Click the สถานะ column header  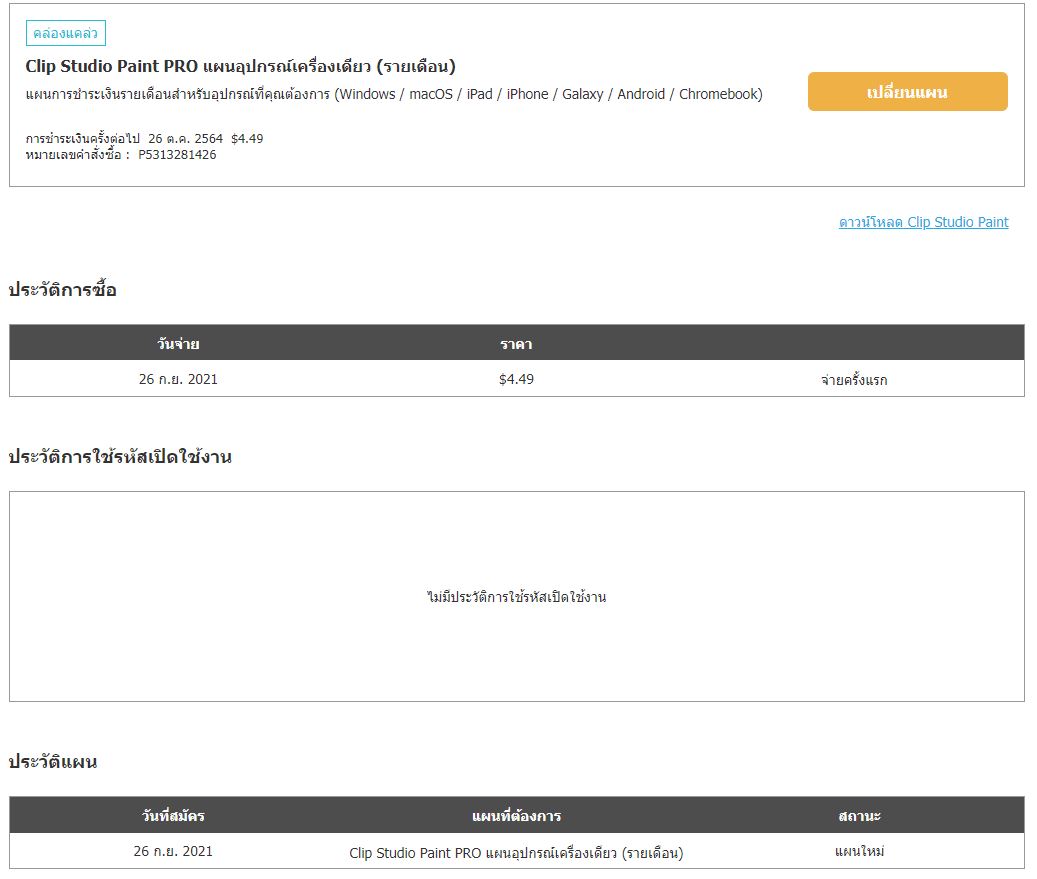point(859,816)
